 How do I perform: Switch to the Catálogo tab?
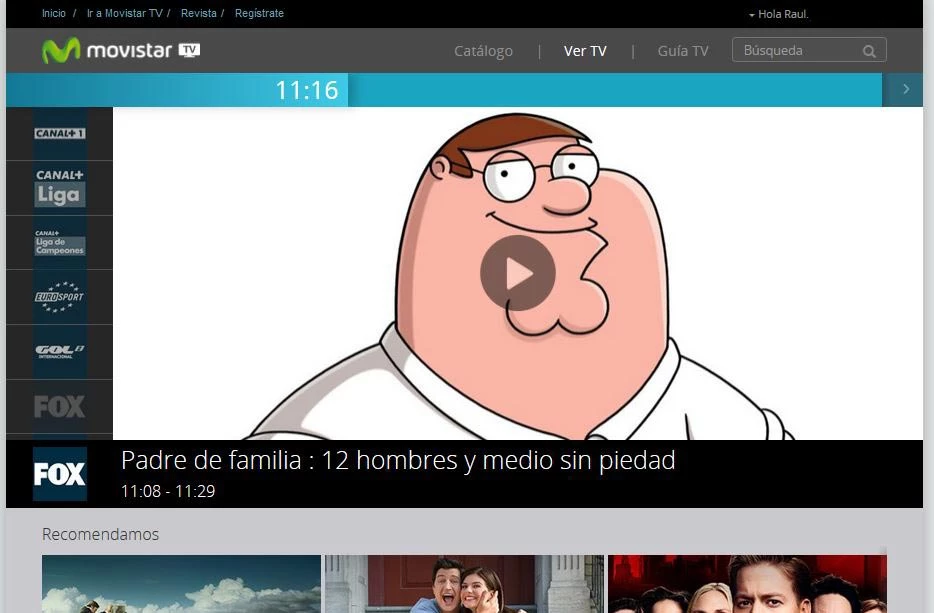pos(483,50)
